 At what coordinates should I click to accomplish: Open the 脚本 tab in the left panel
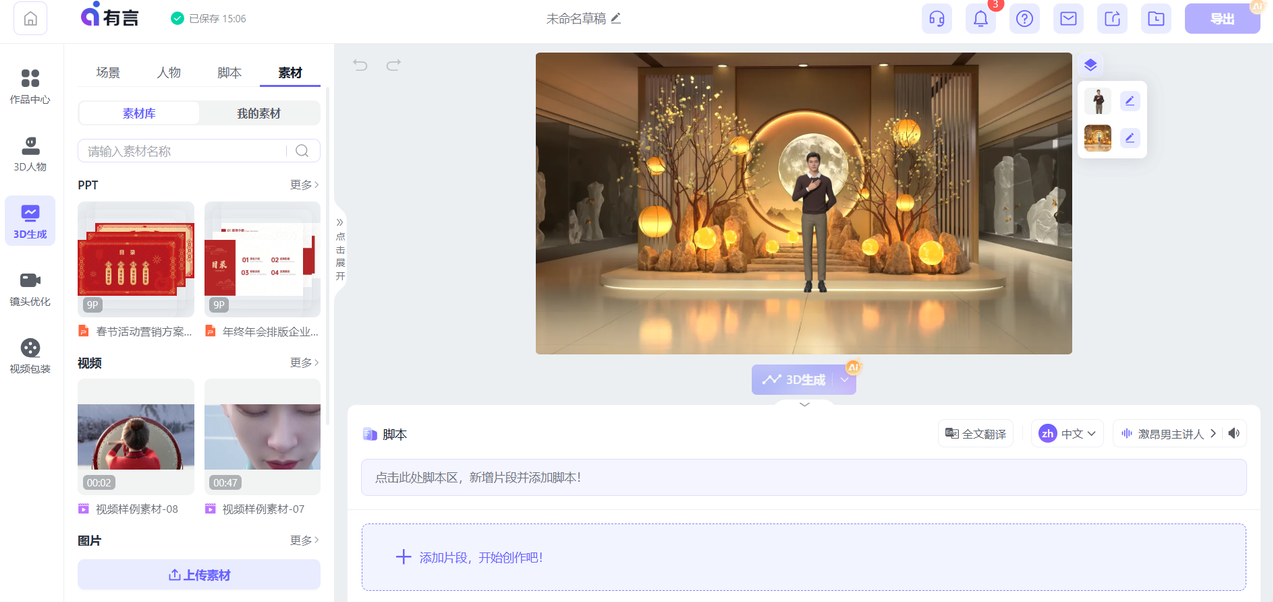(229, 72)
